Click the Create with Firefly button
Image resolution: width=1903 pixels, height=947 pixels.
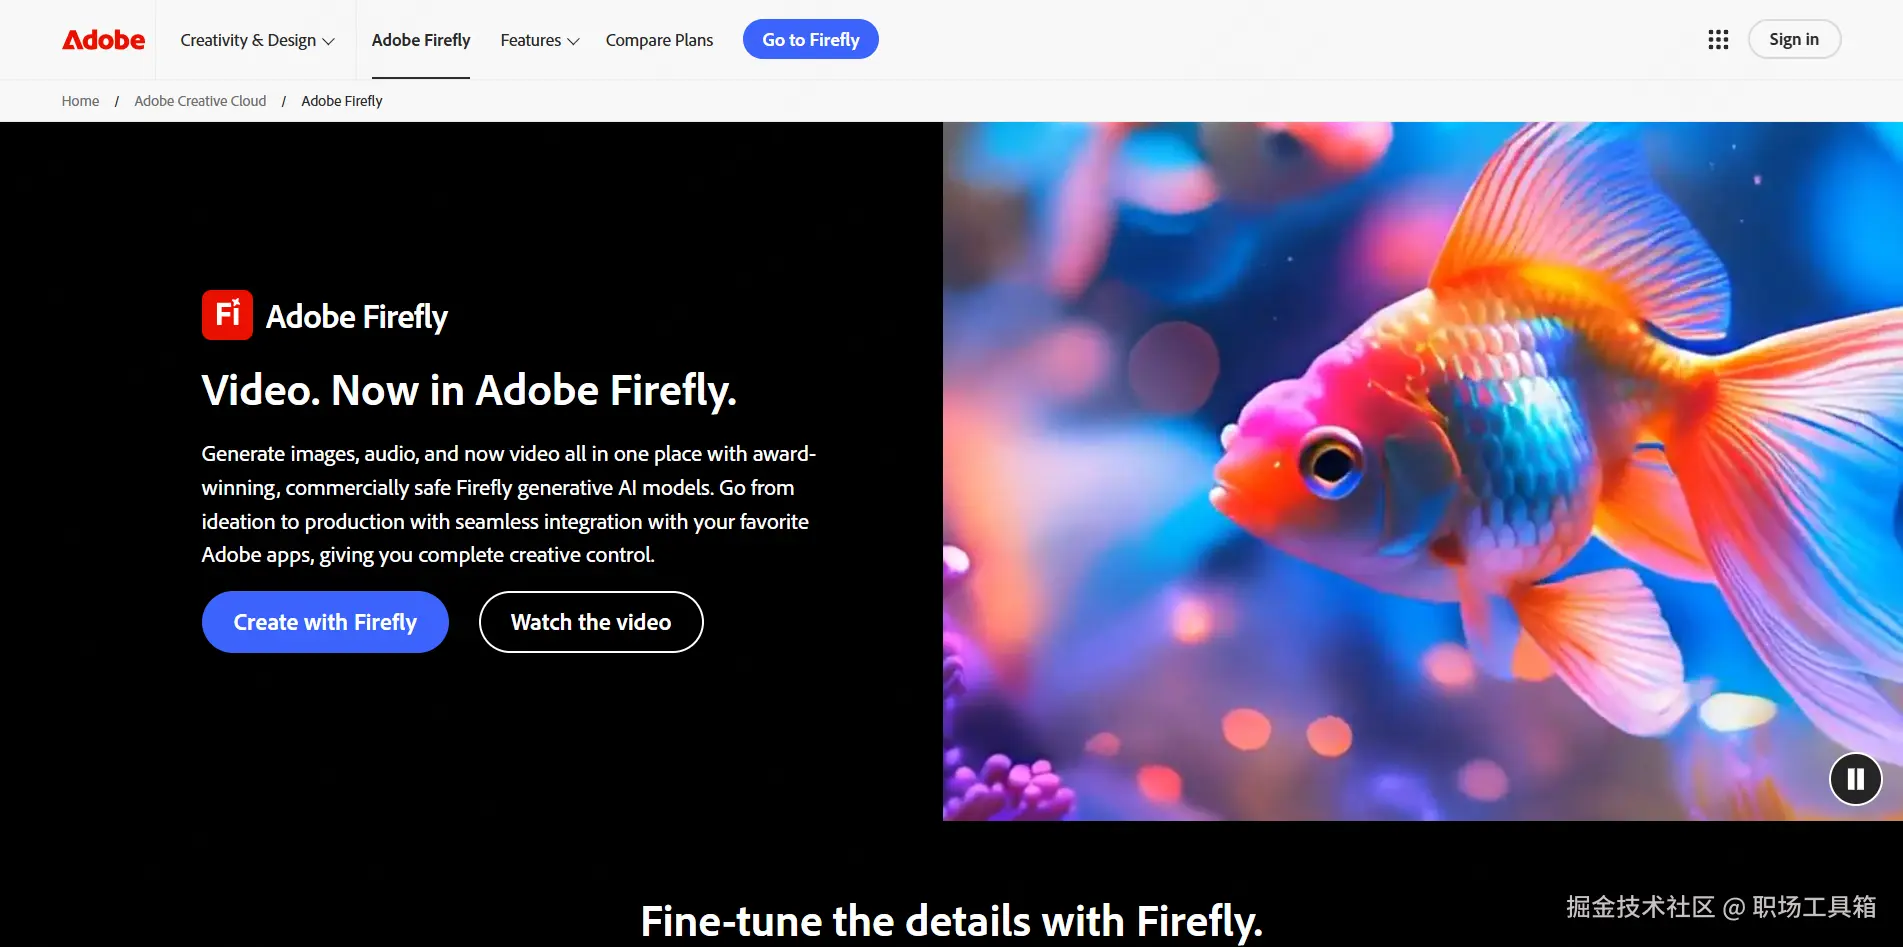pyautogui.click(x=325, y=622)
